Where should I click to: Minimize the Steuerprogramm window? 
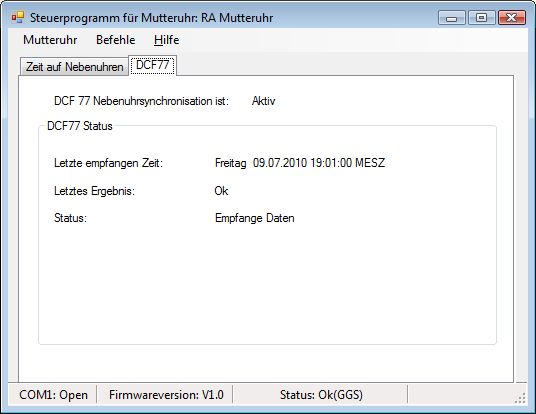pos(451,17)
